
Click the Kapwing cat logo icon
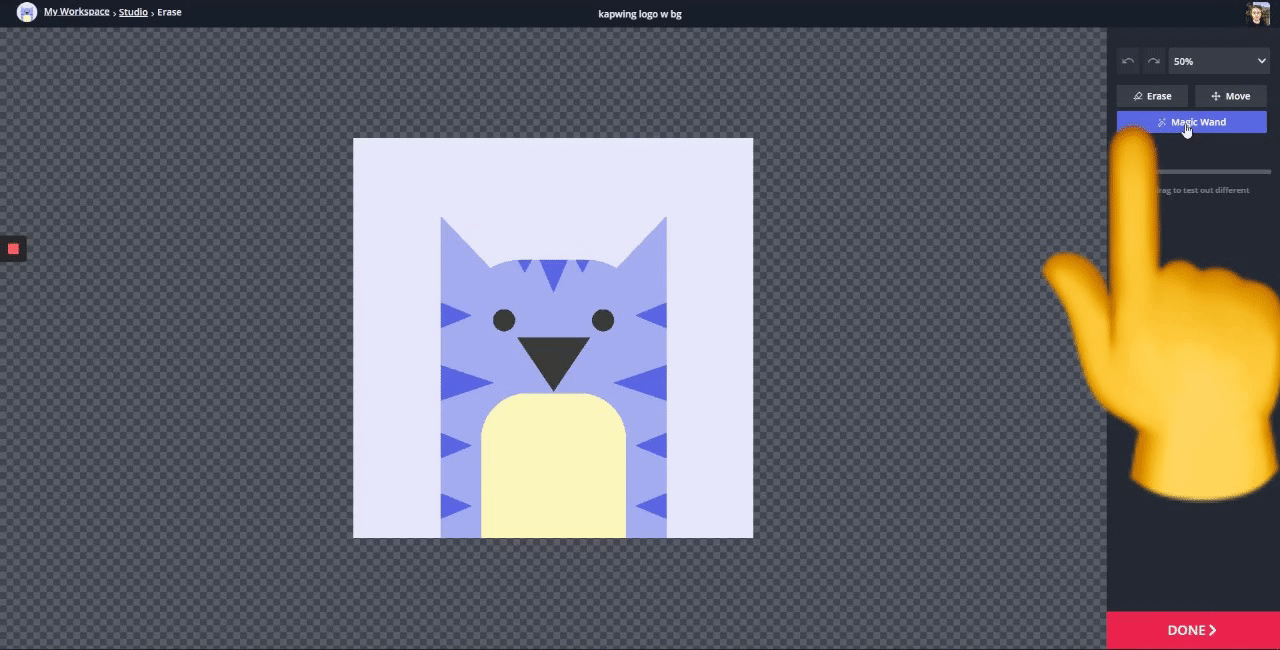click(26, 12)
